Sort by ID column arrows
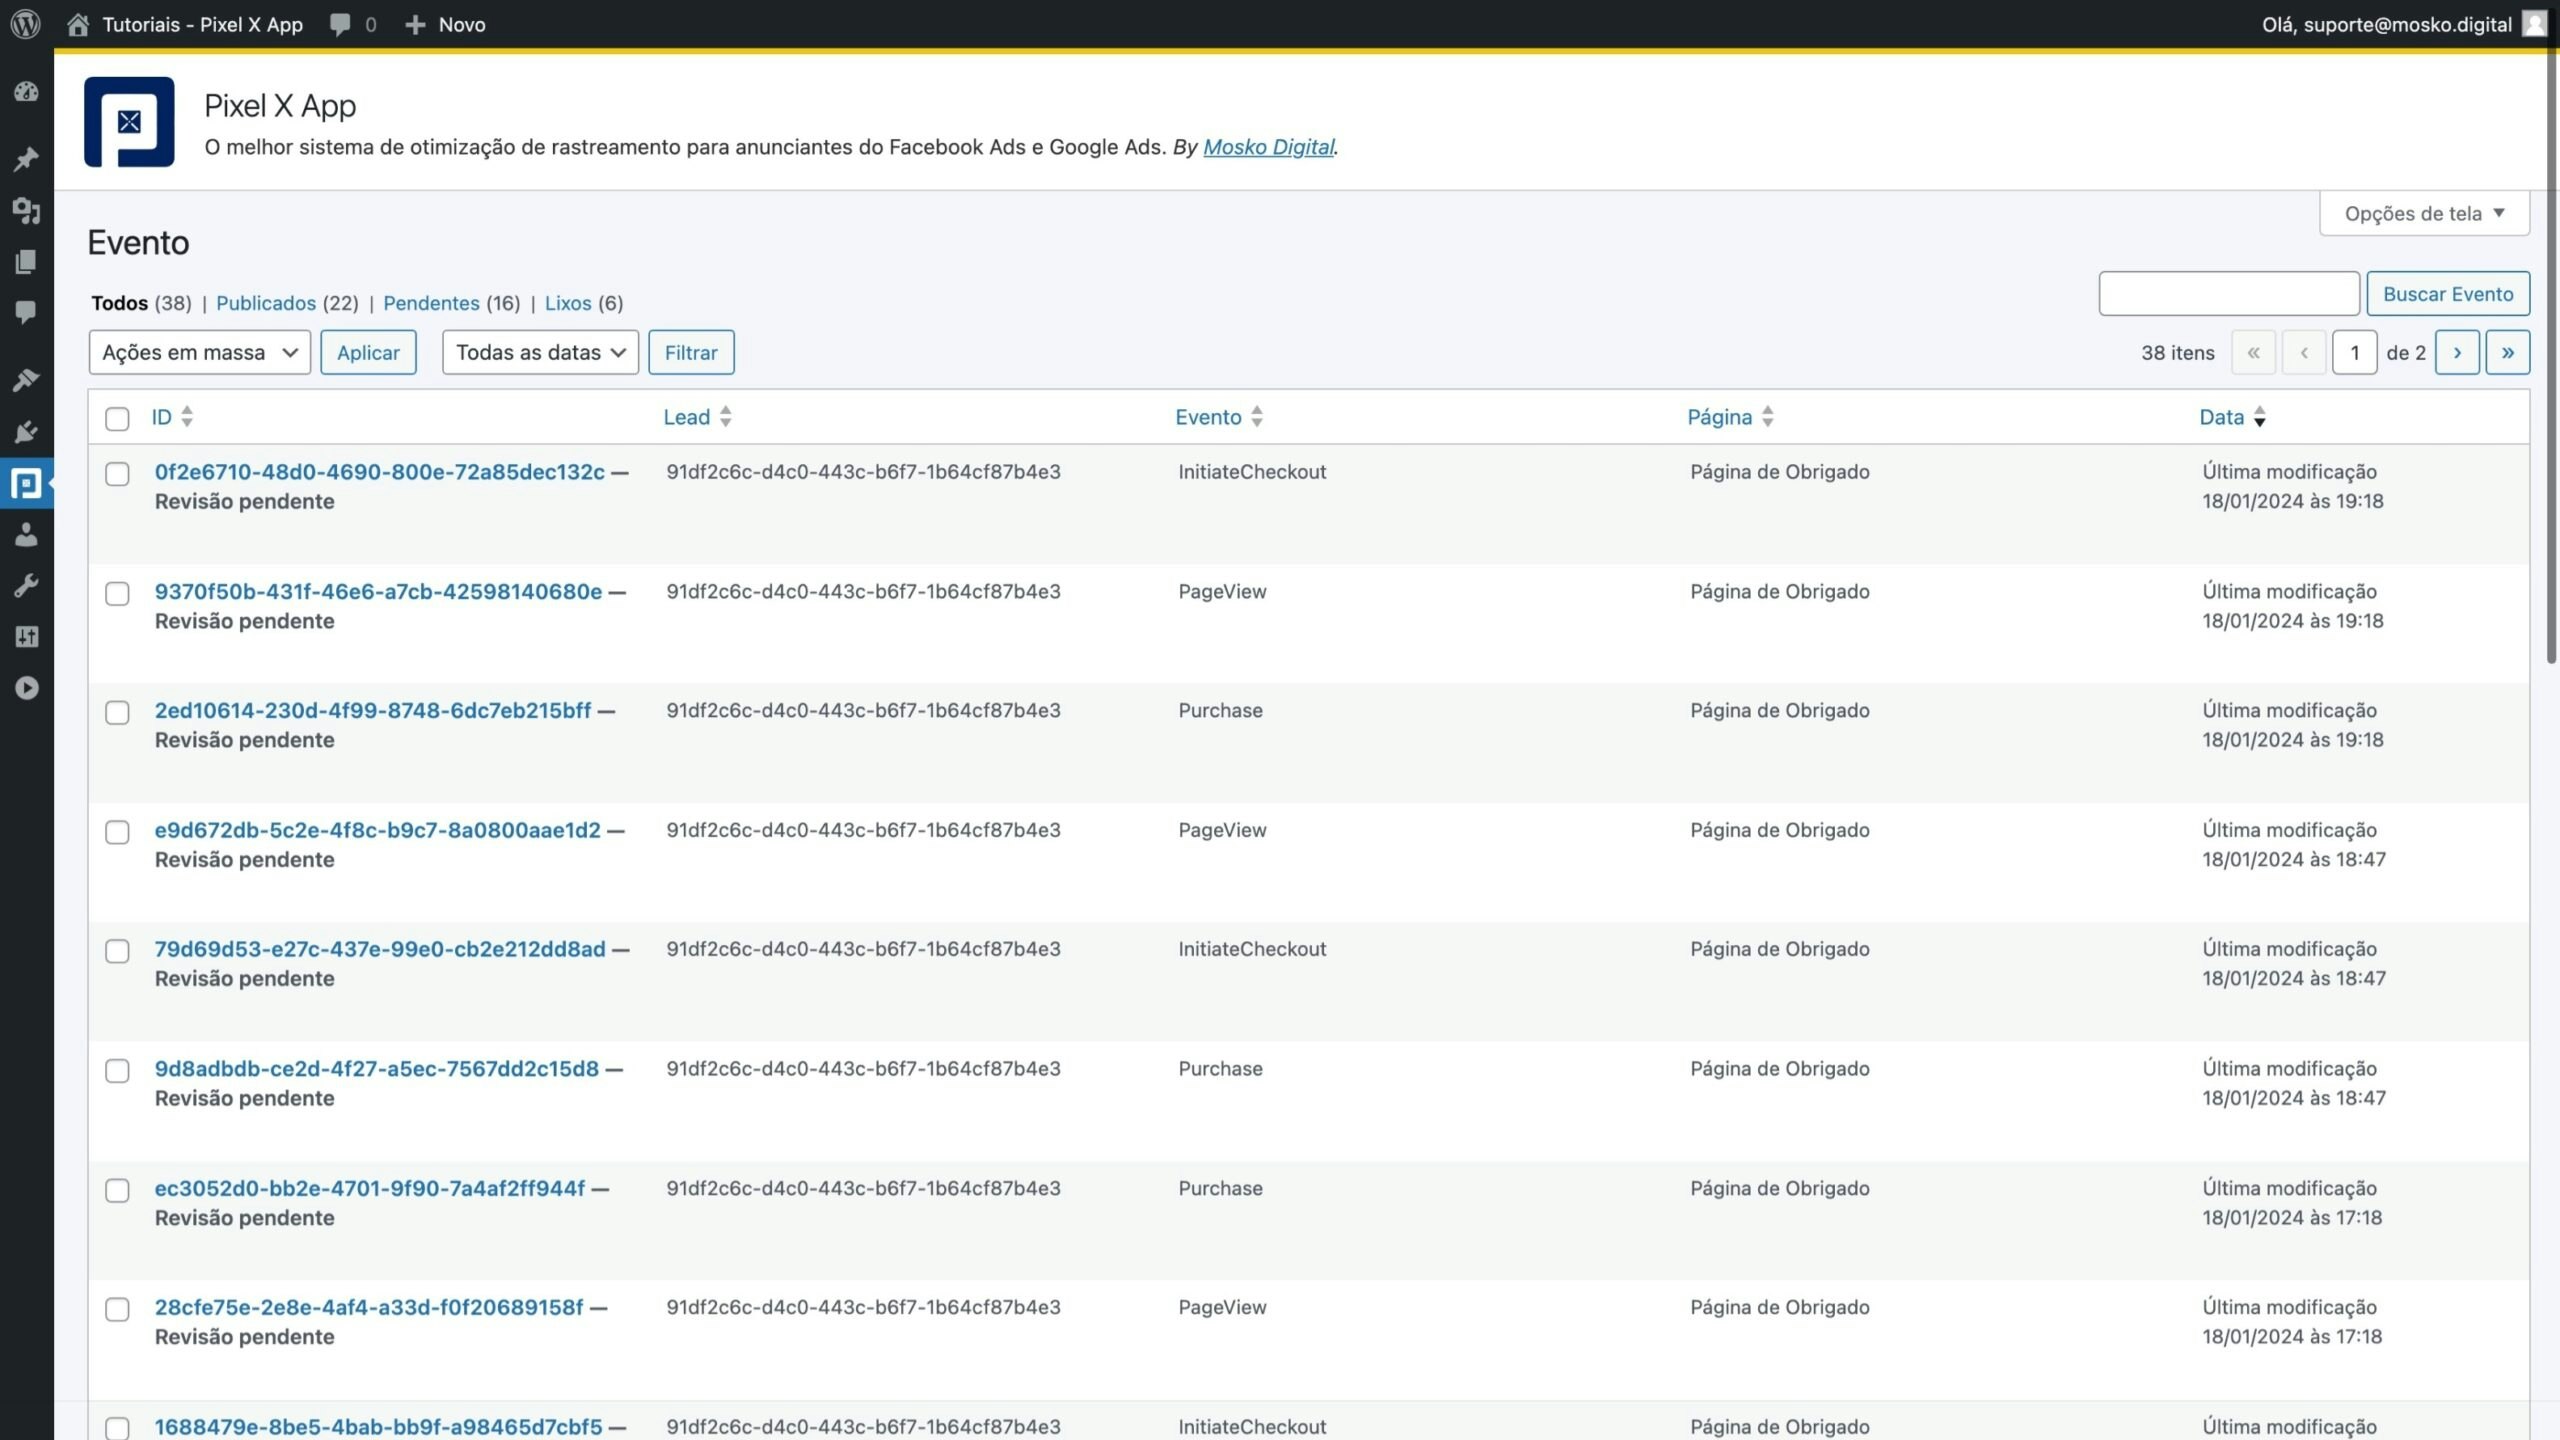The image size is (2560, 1440). tap(187, 417)
